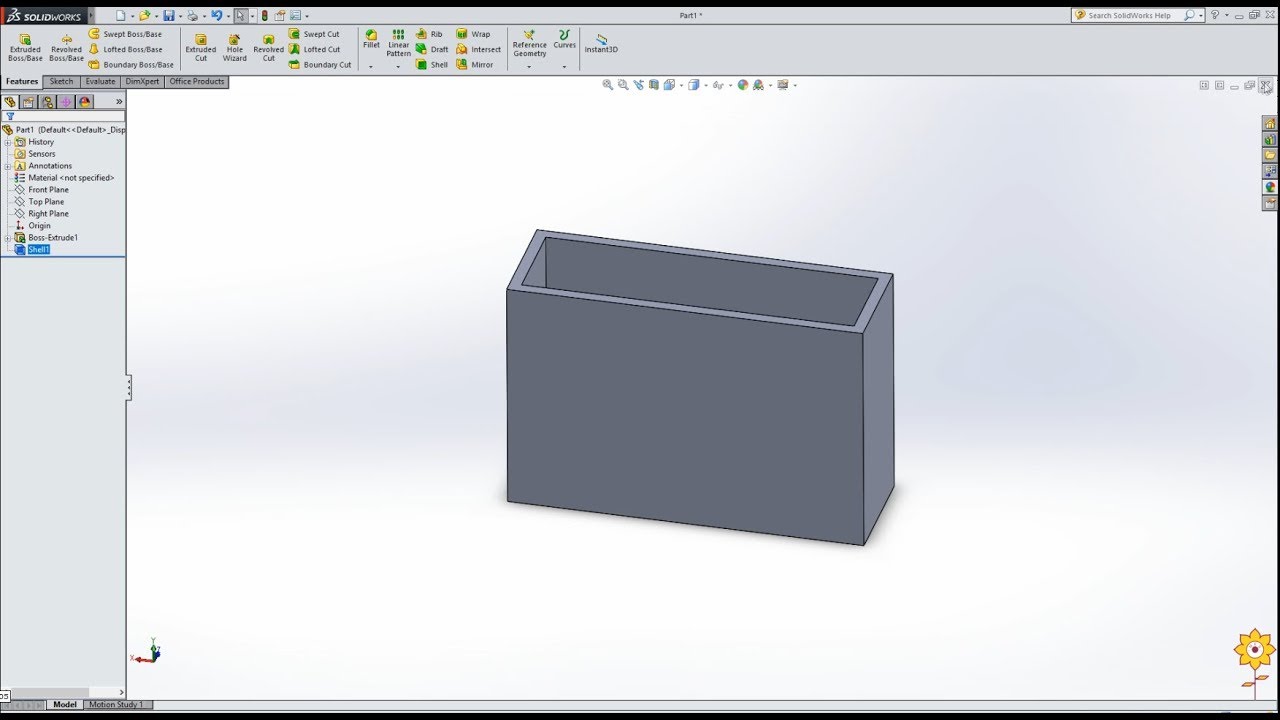
Task: Select Right Plane in the tree
Action: tap(48, 214)
